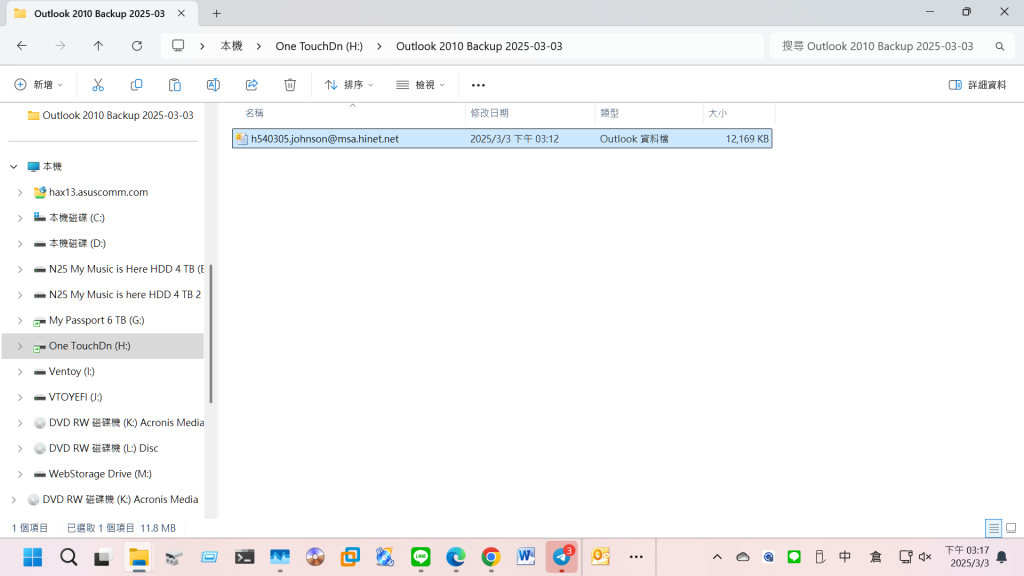Screen dimensions: 1024x576
Task: Go up one folder level
Action: (x=98, y=46)
